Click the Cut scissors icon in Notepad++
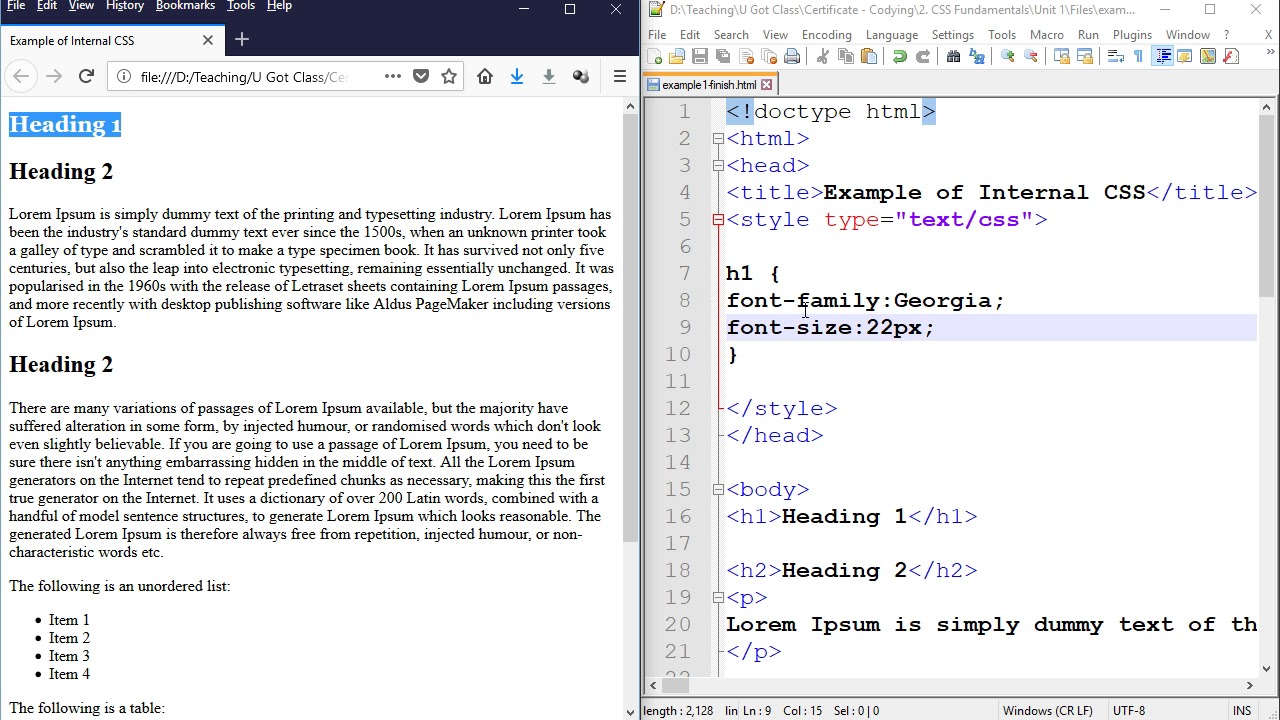Viewport: 1280px width, 720px height. pyautogui.click(x=822, y=57)
